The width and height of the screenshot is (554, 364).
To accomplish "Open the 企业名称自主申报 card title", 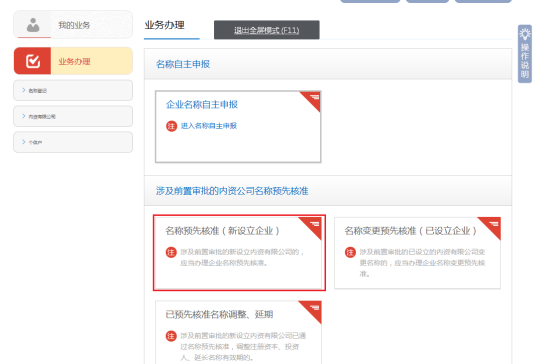I will 202,104.
